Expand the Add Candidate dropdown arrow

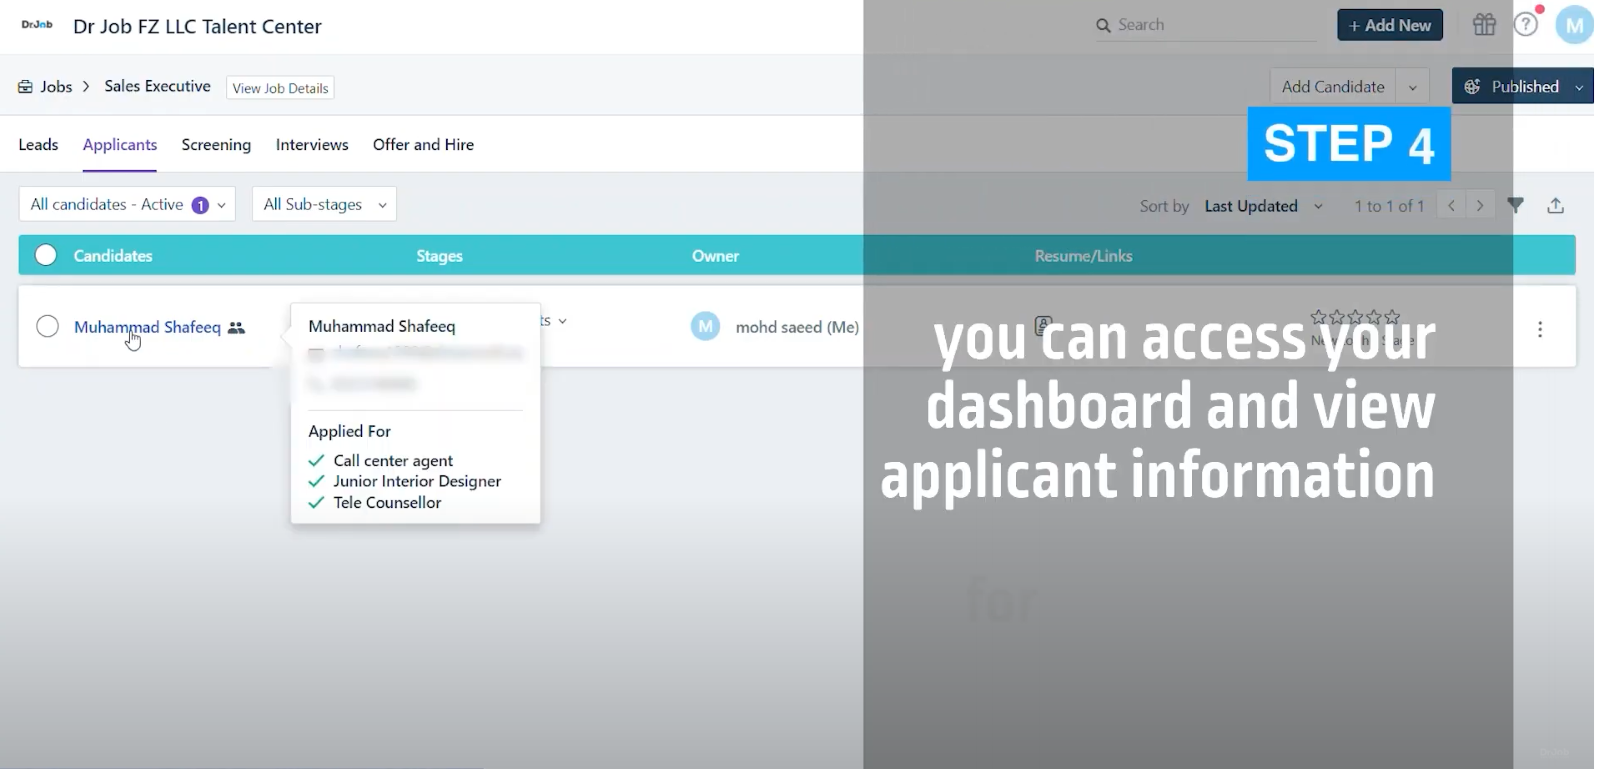coord(1412,87)
